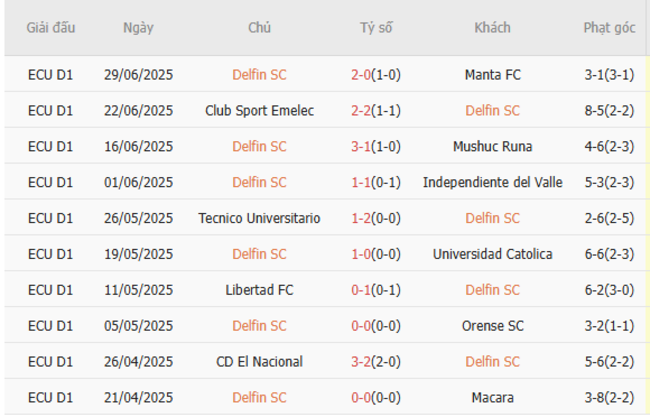Open the 3-2 score of the El Nacional match
The width and height of the screenshot is (650, 417).
[361, 362]
